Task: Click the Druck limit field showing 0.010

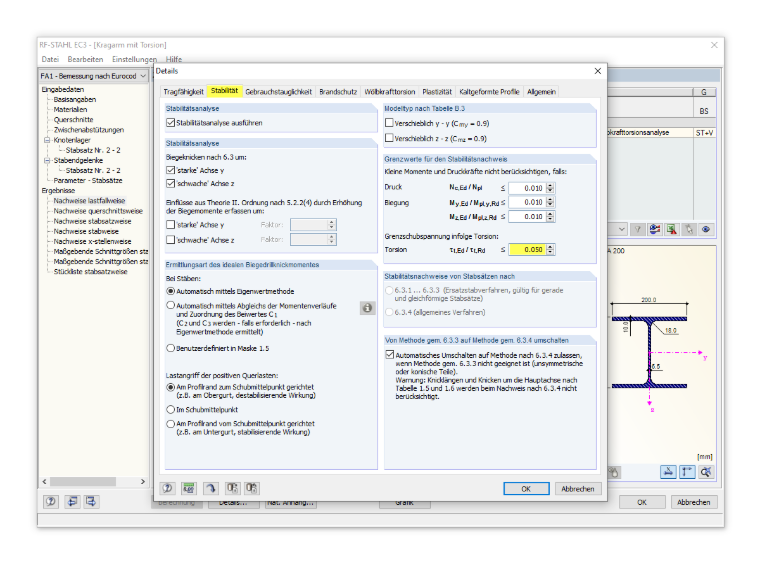Action: [527, 188]
